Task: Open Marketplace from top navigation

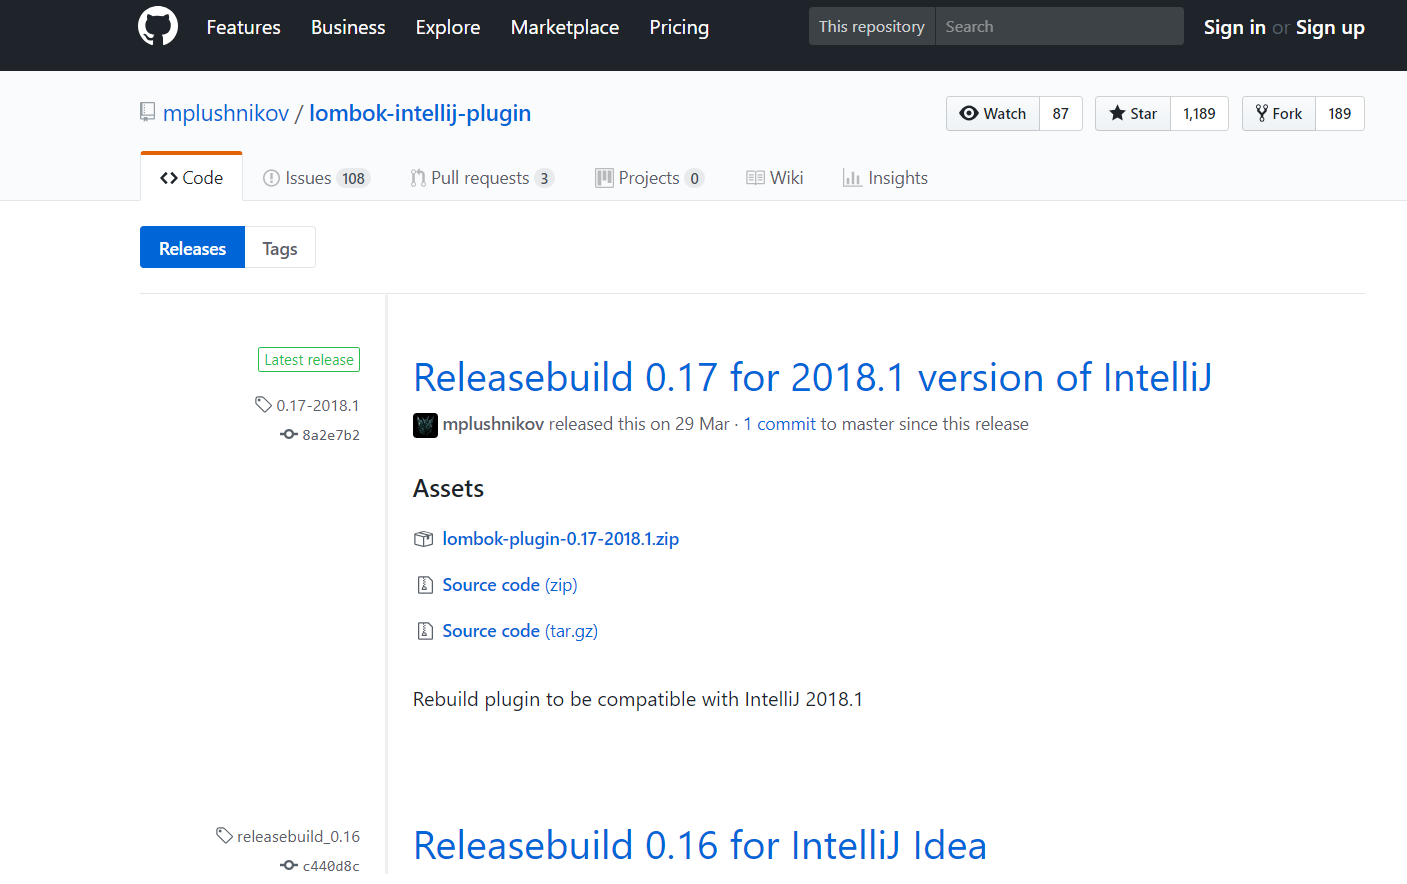Action: tap(565, 27)
